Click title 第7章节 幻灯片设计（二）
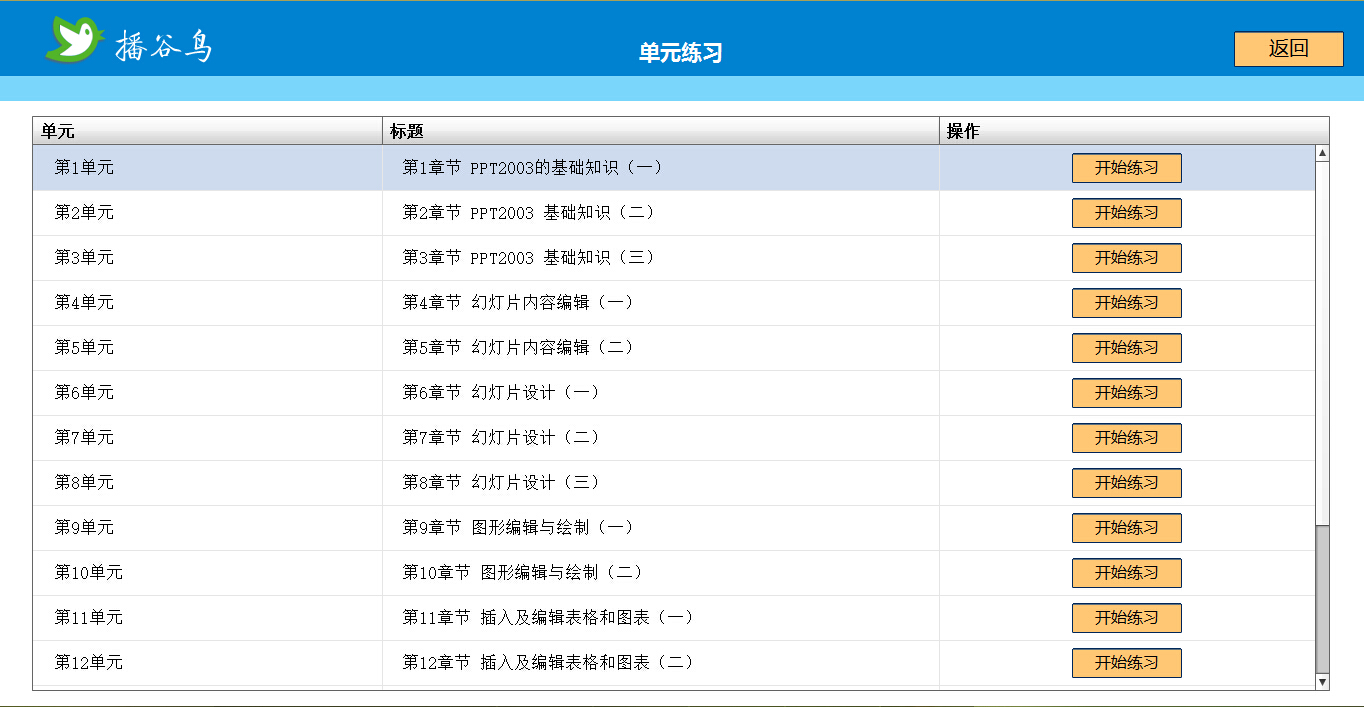This screenshot has width=1364, height=707. tap(502, 438)
